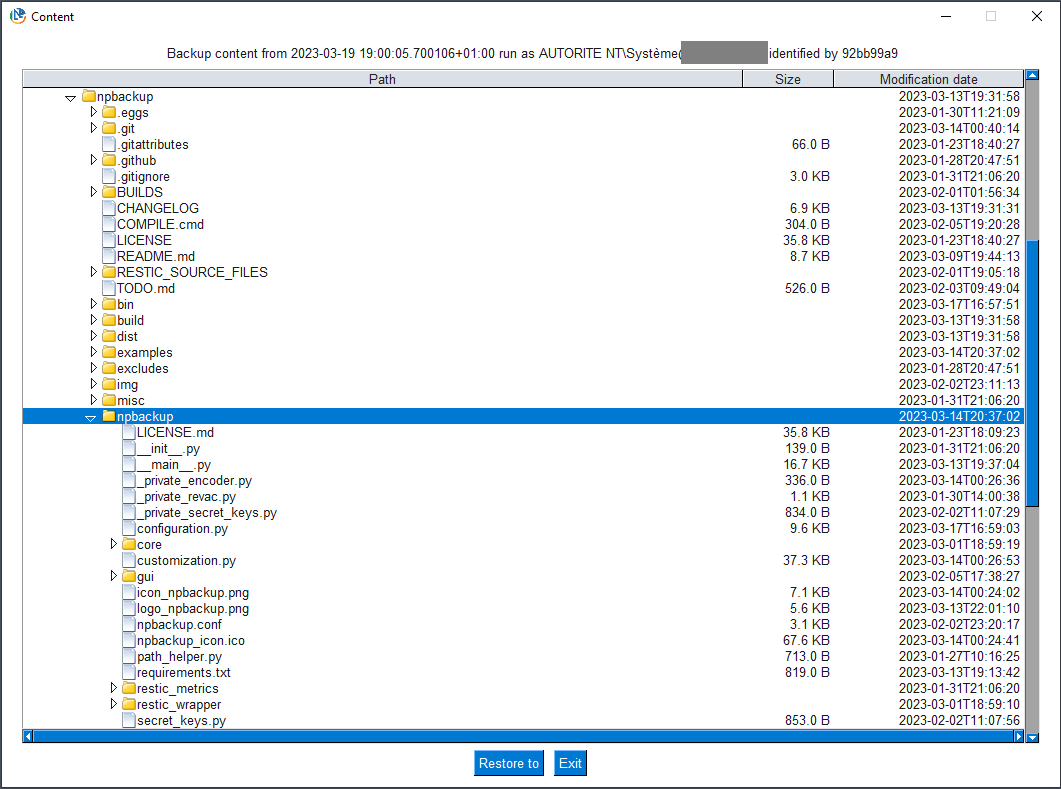The height and width of the screenshot is (789, 1061).
Task: Select the LICENSE.md file row
Action: tap(522, 432)
